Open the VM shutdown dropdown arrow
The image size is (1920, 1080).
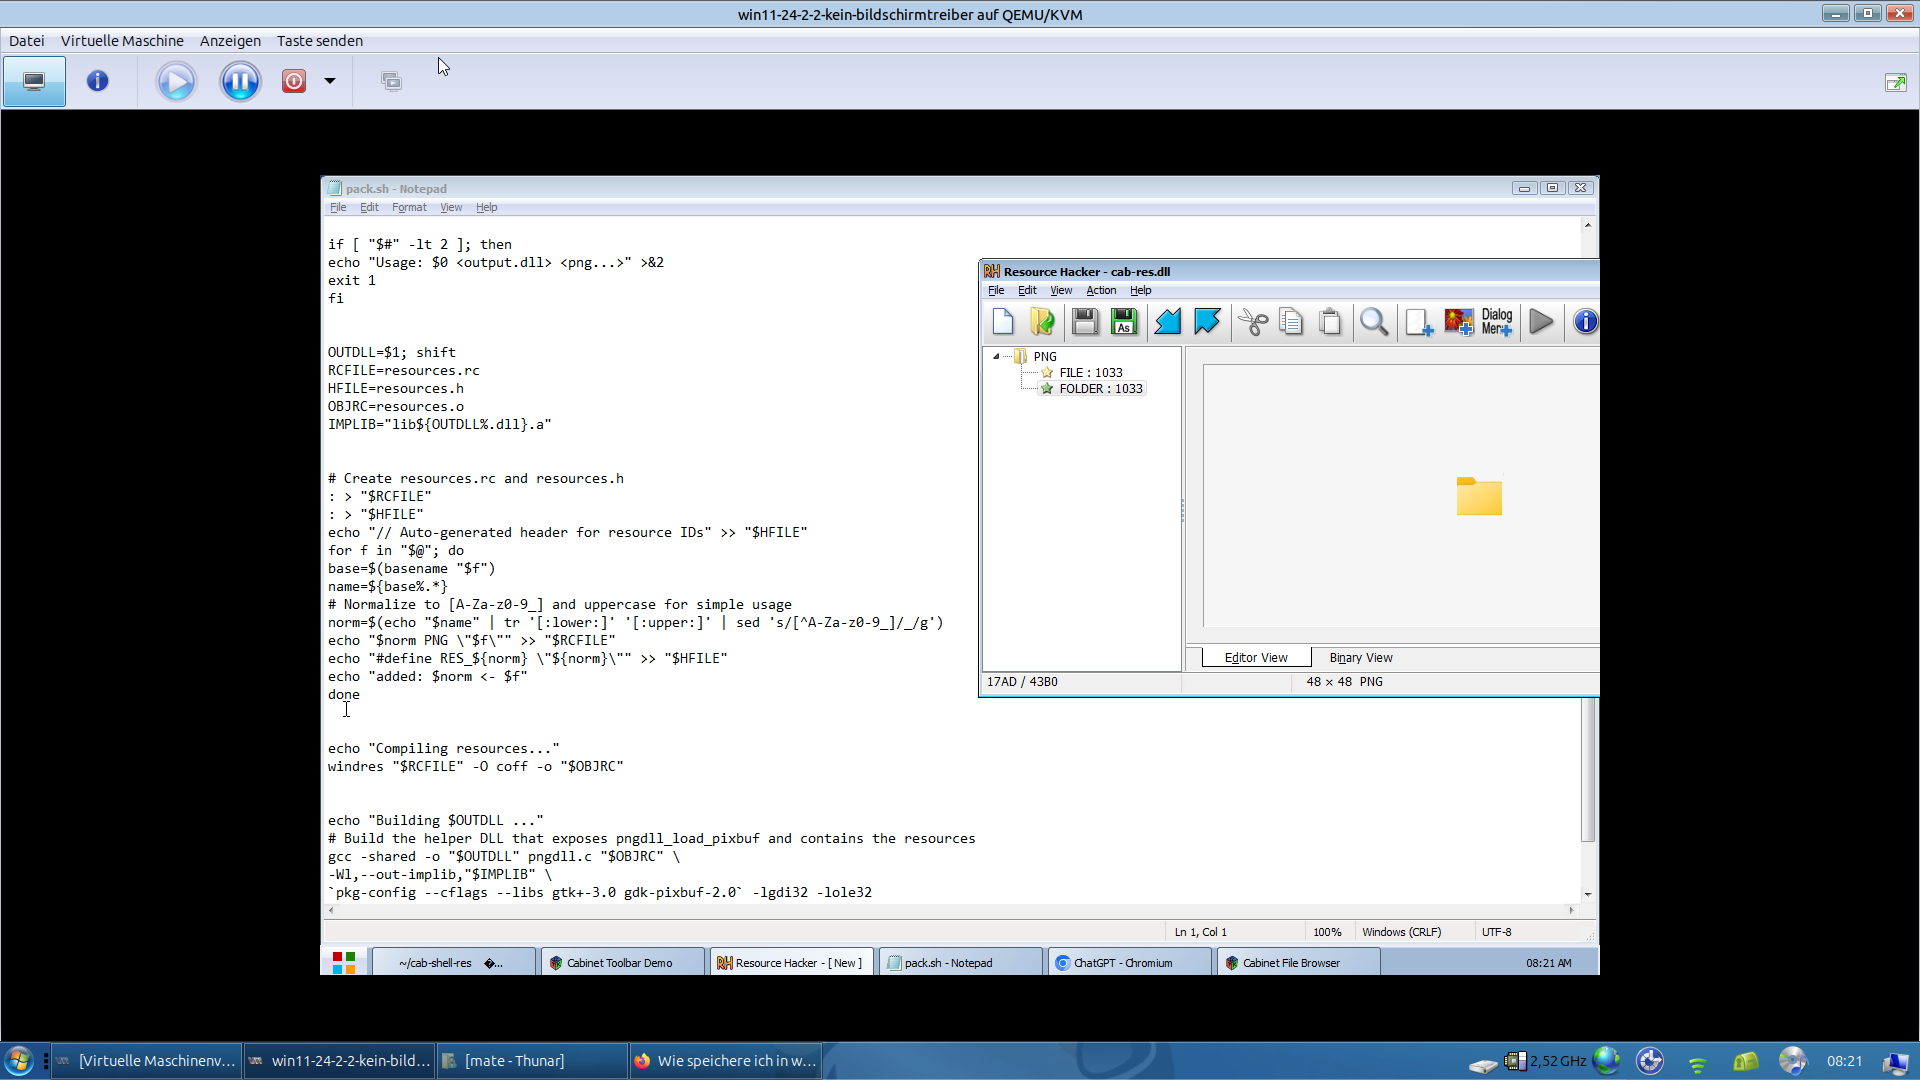click(x=330, y=82)
